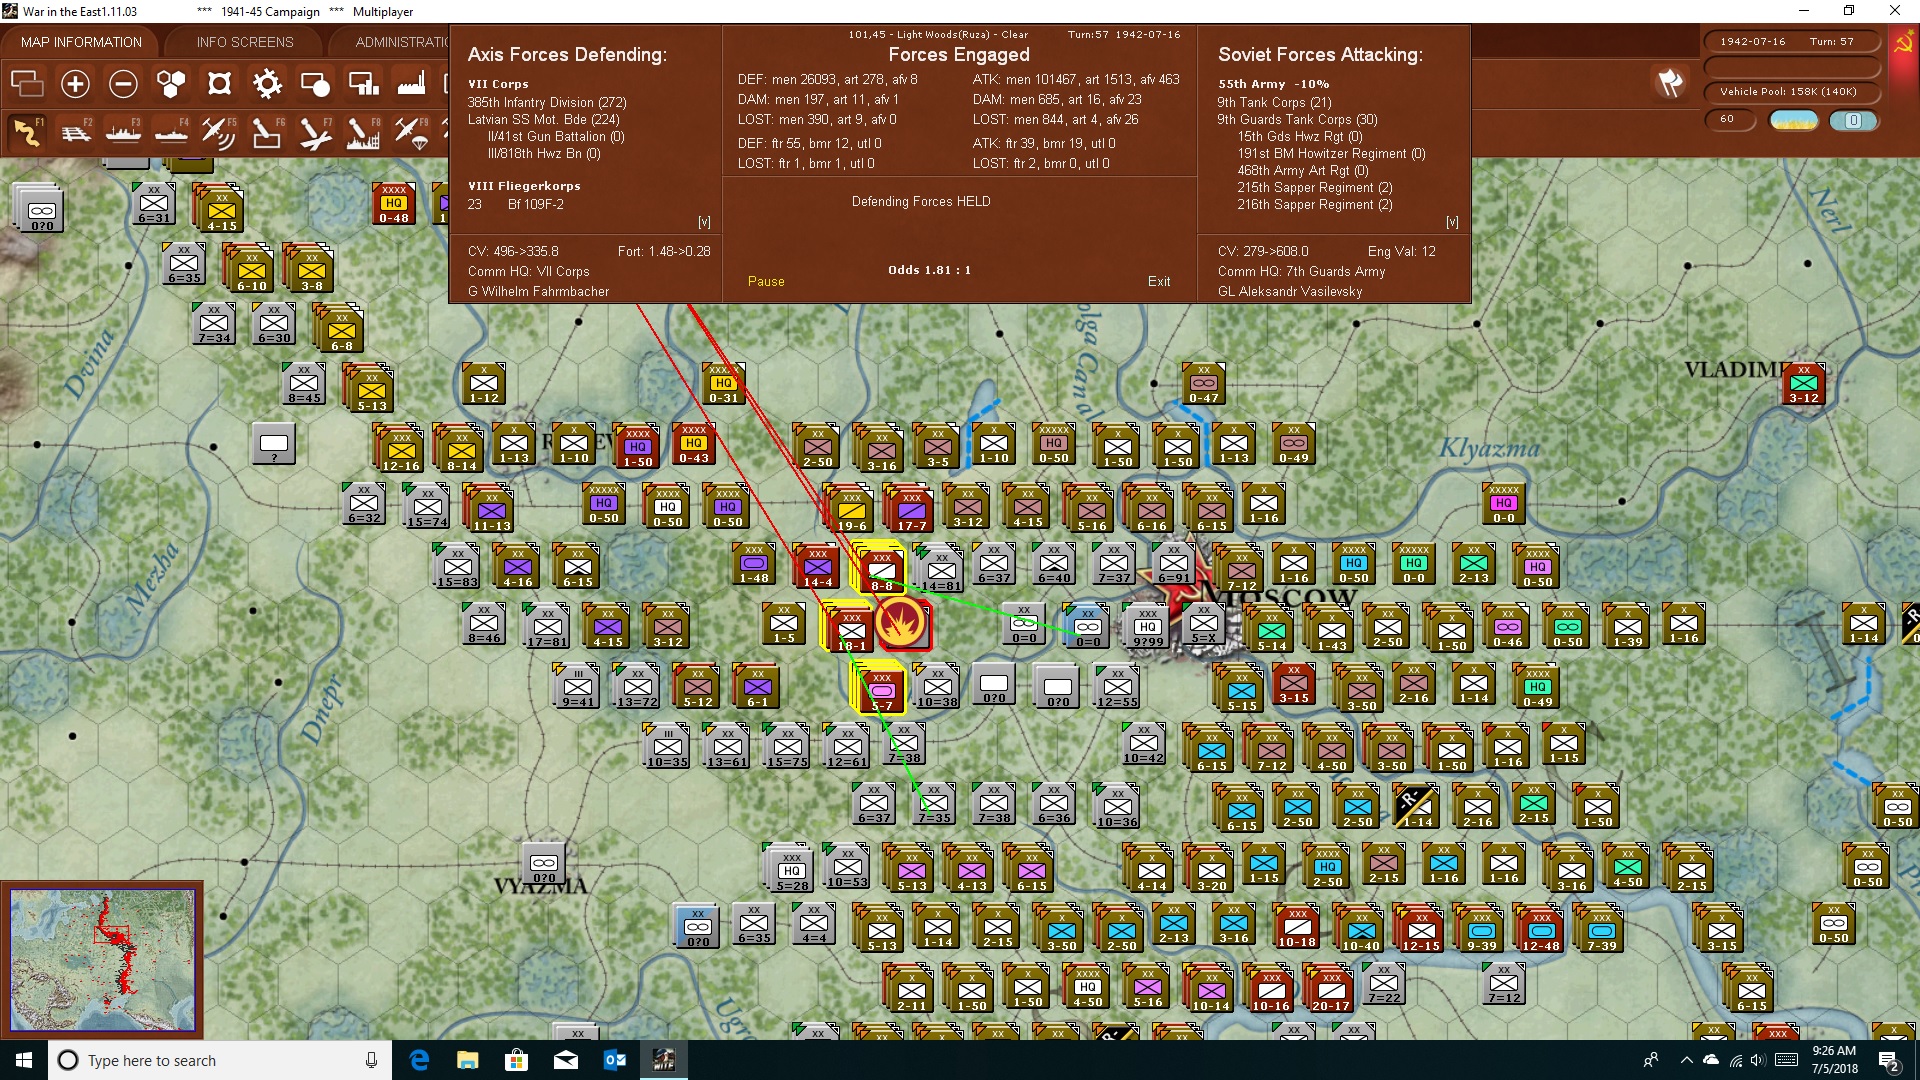Click the end turn flags icon

coord(1670,84)
